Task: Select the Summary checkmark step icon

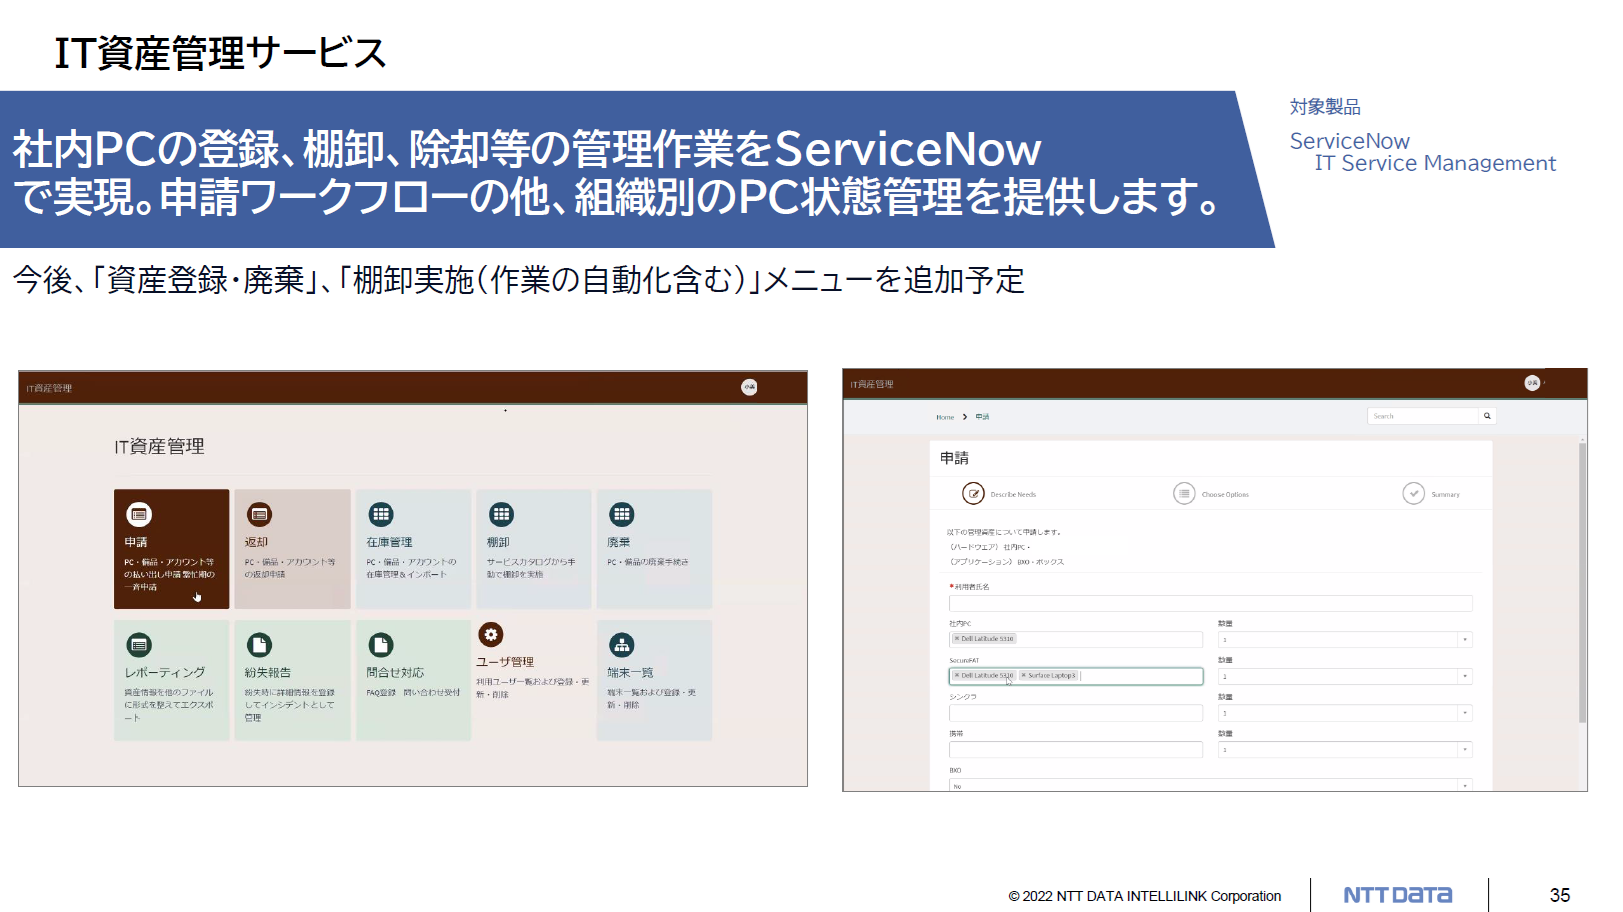Action: click(x=1413, y=493)
